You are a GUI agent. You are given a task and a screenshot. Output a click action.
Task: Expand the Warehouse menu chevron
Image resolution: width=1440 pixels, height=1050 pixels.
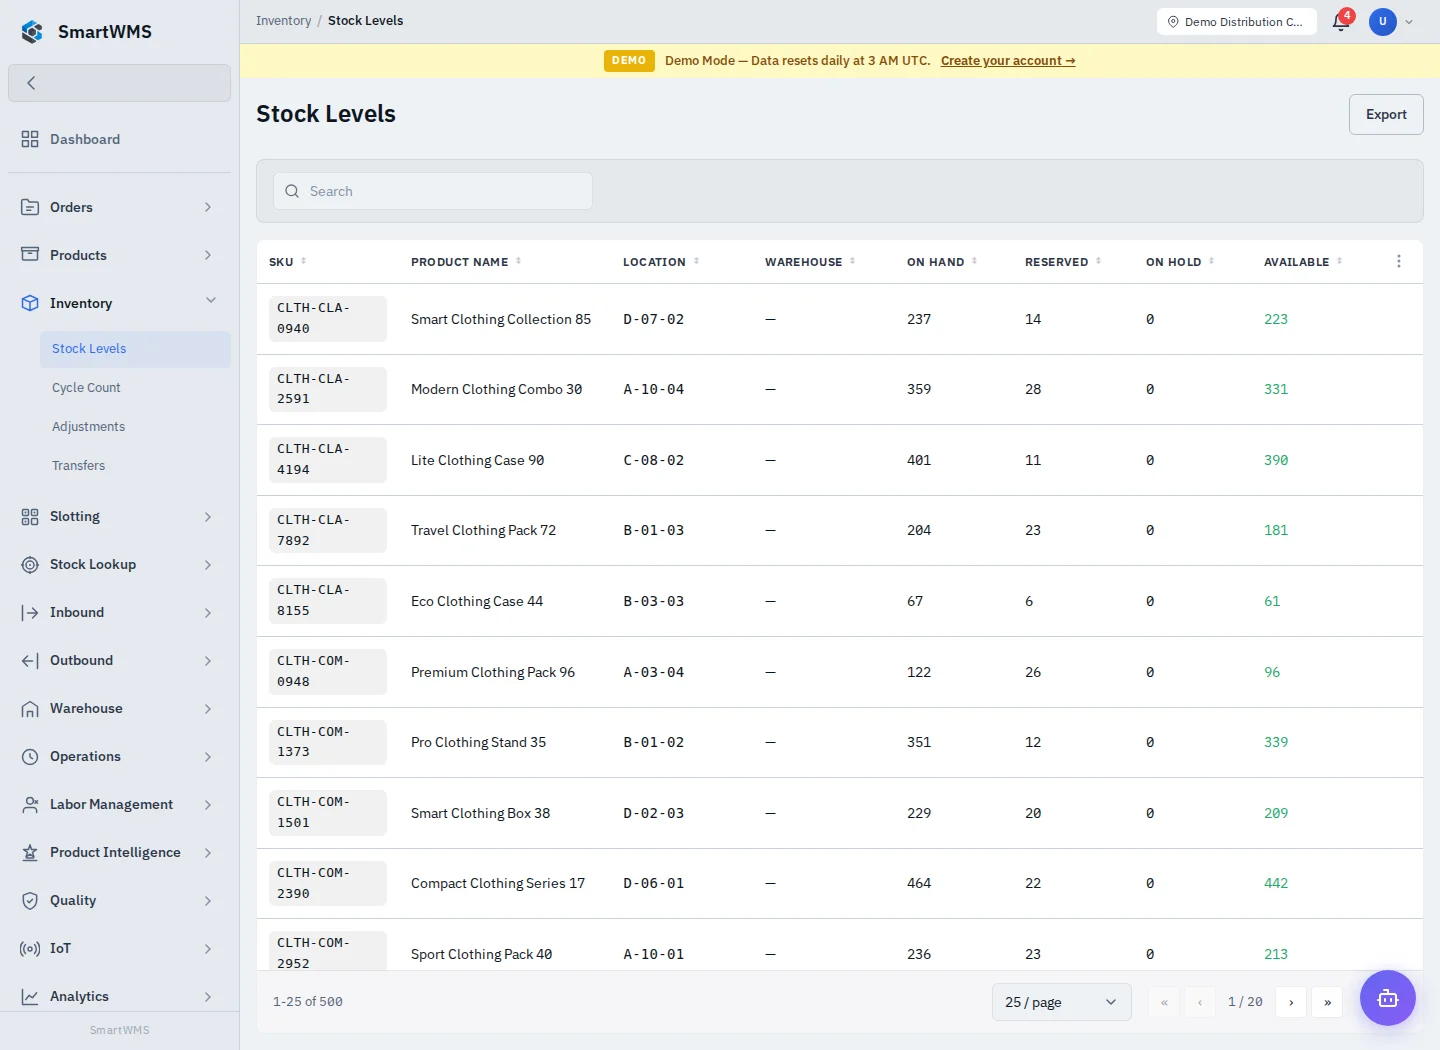[x=208, y=708]
